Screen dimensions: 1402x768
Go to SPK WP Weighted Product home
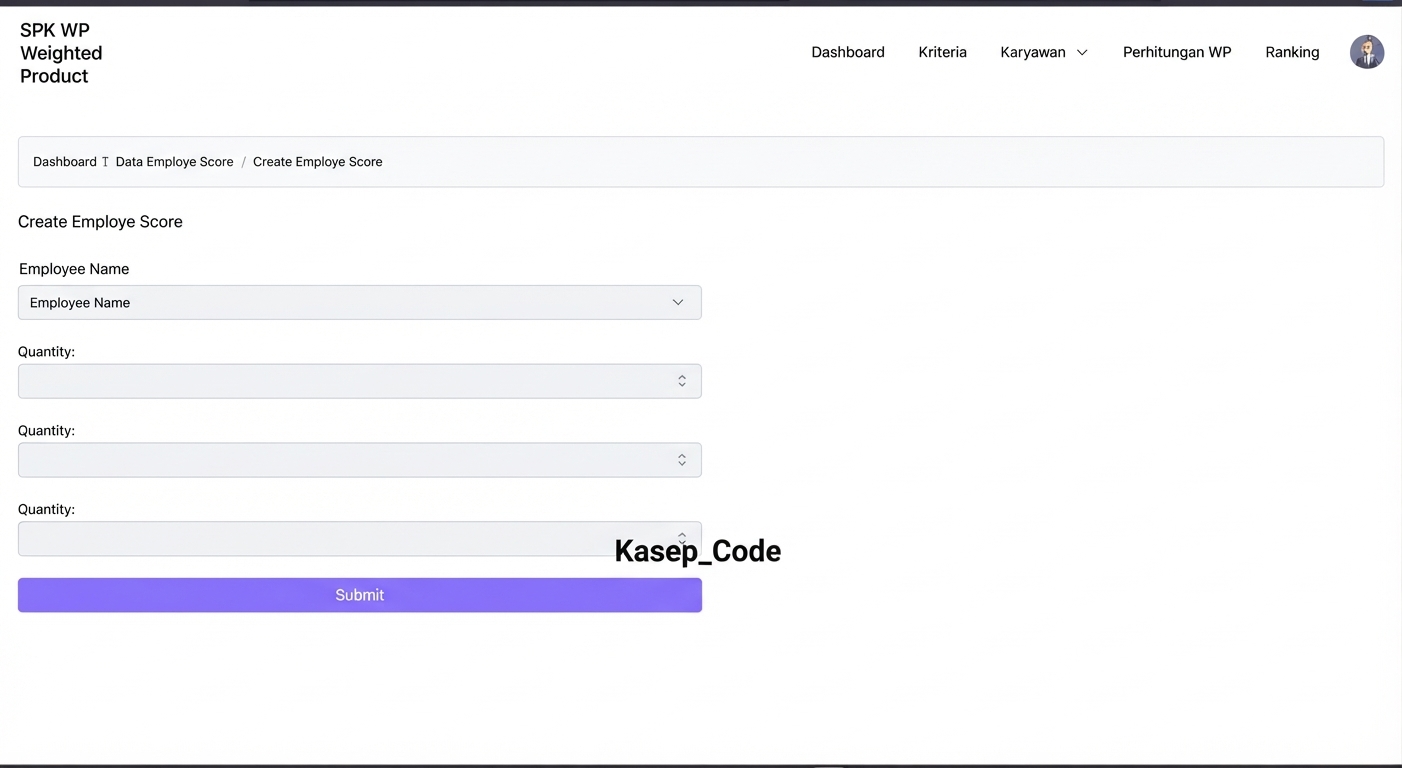click(61, 53)
